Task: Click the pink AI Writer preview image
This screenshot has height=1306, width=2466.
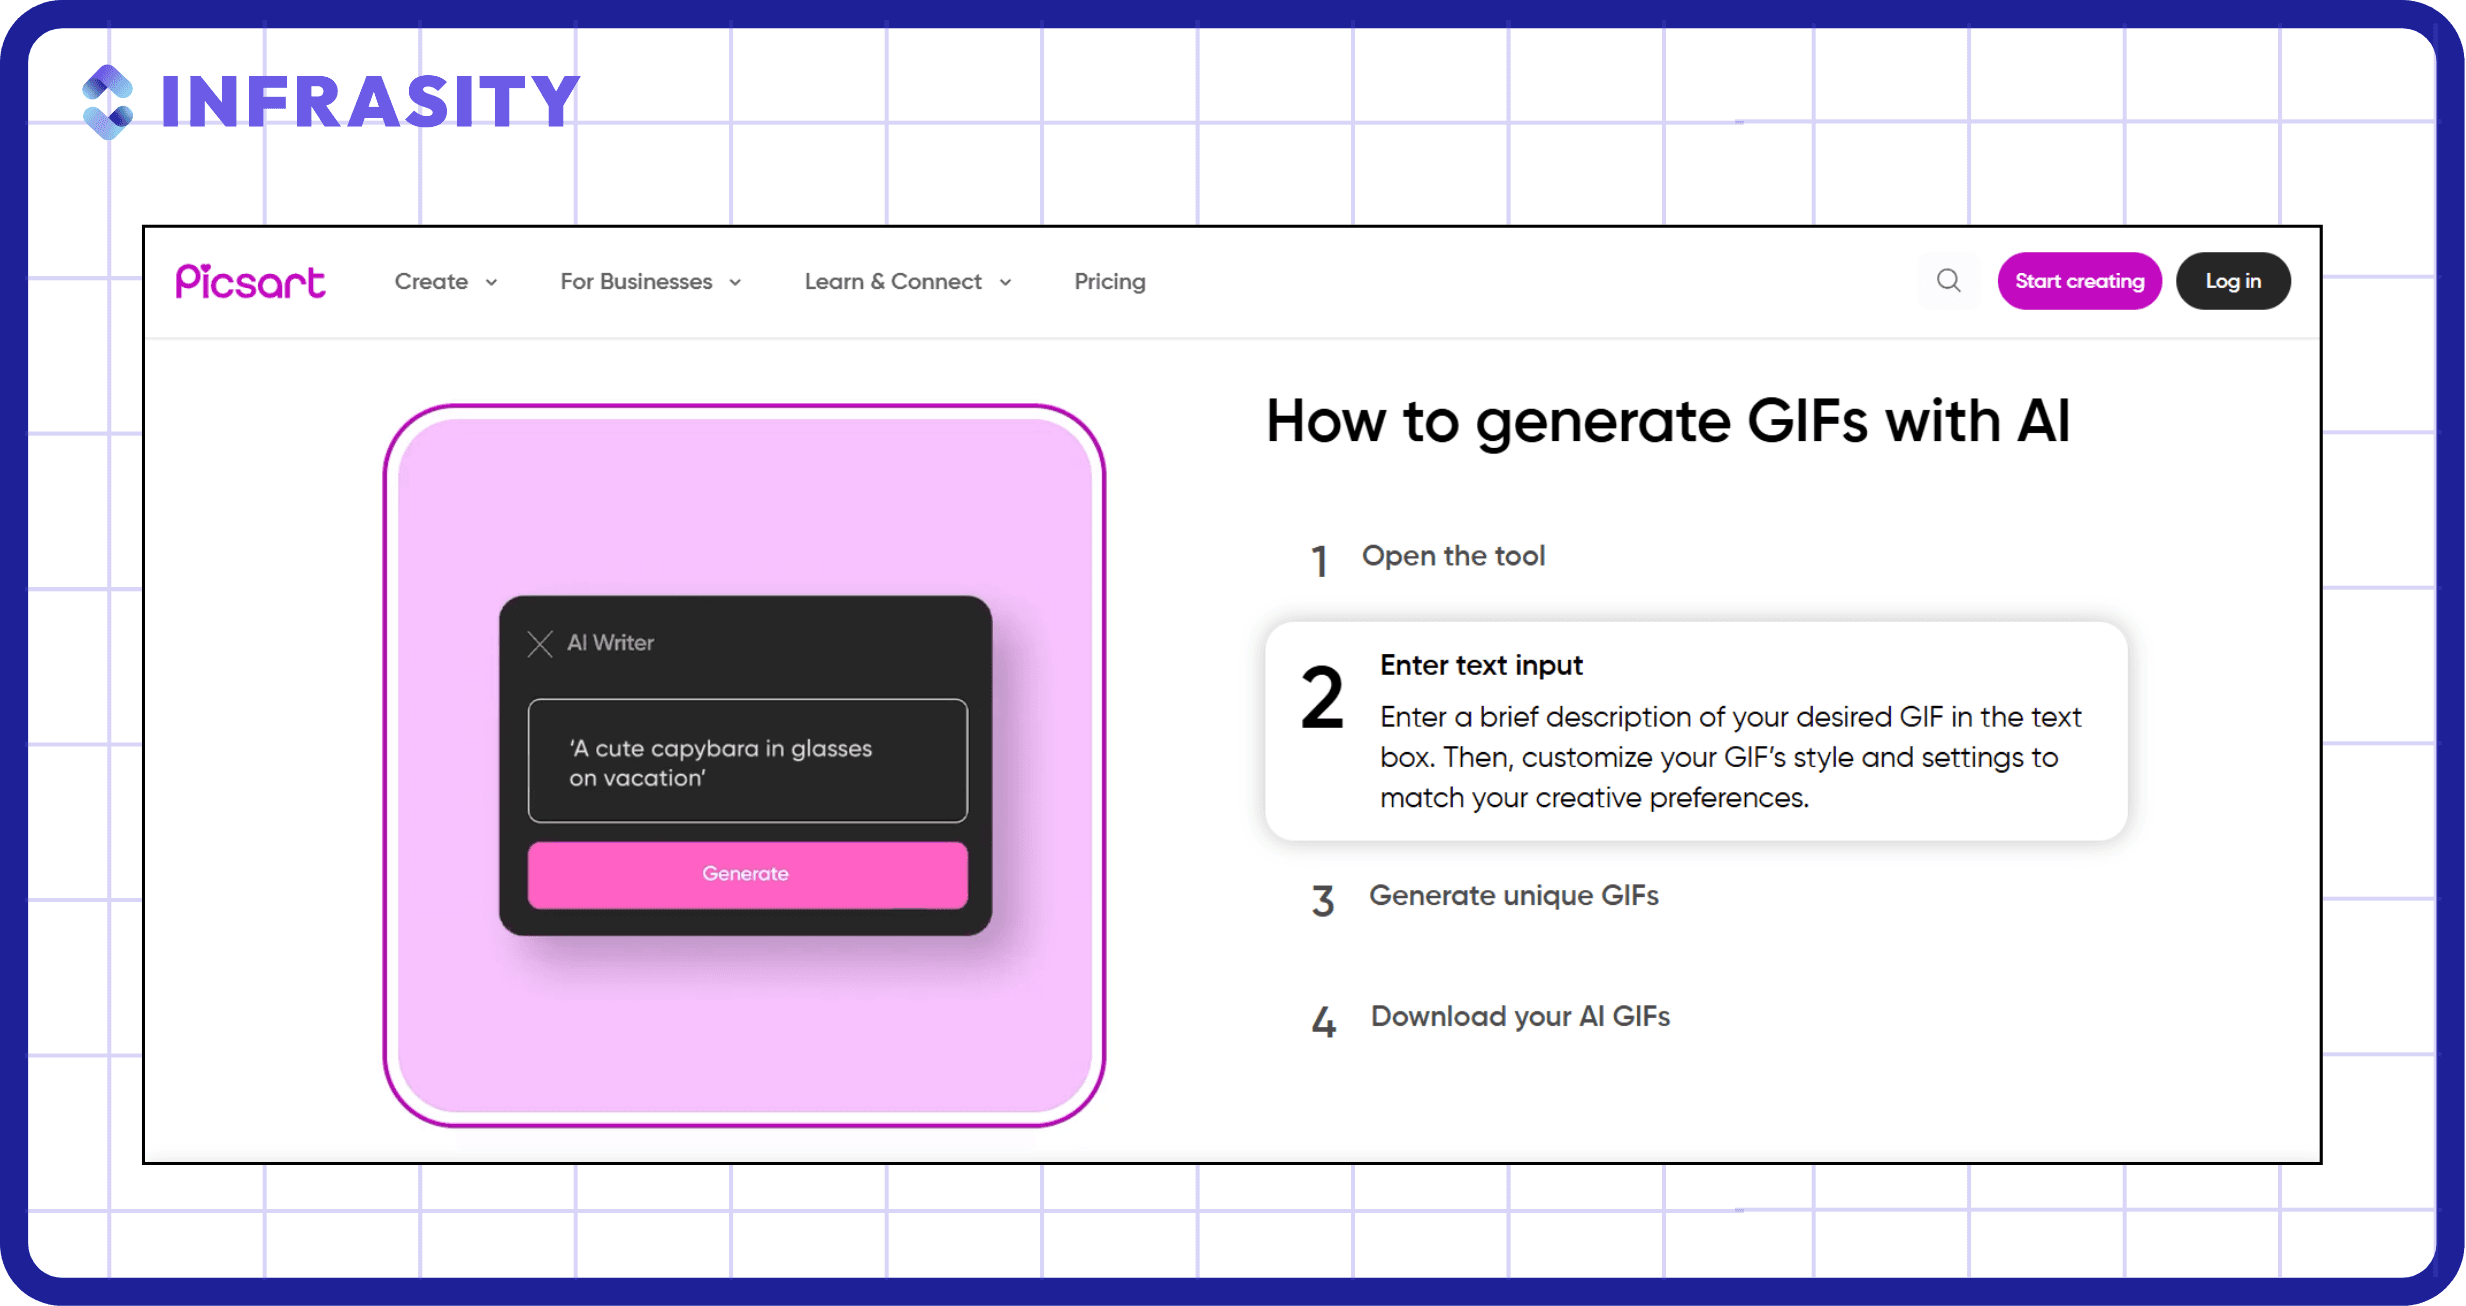Action: (x=744, y=765)
